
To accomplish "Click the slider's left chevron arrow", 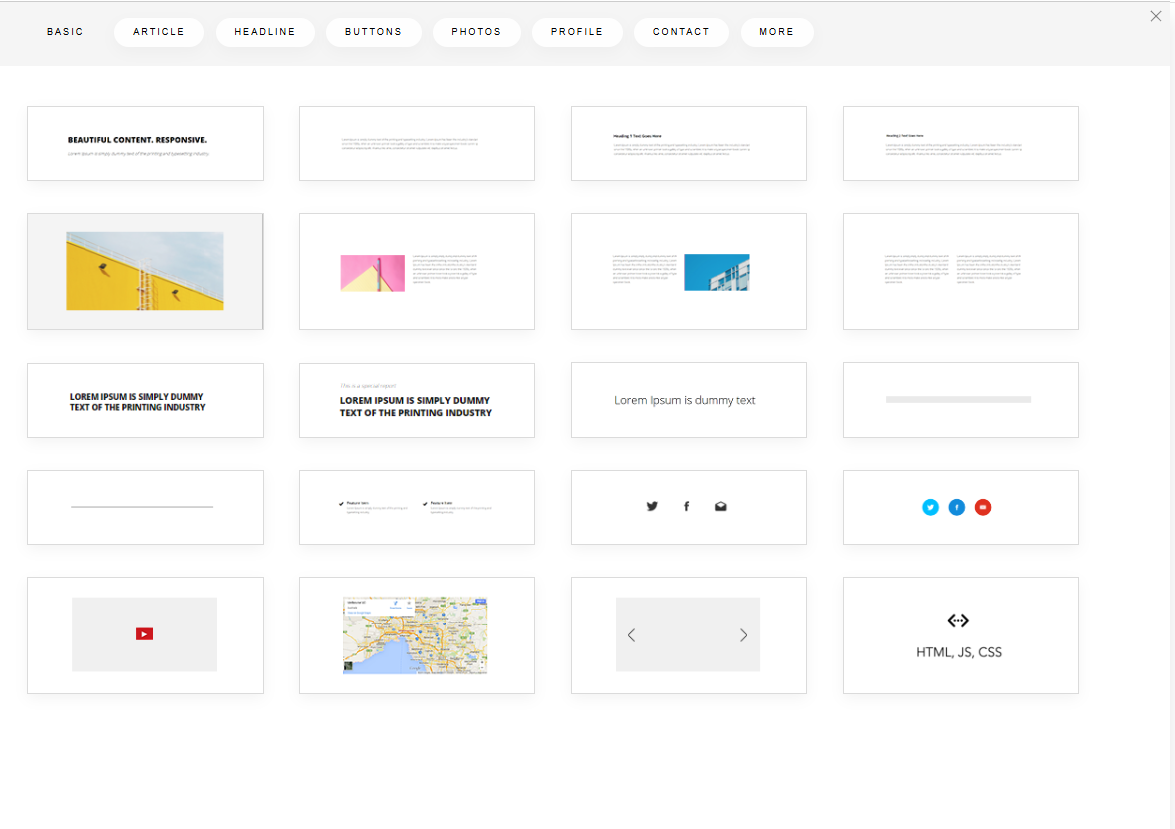I will (x=631, y=635).
